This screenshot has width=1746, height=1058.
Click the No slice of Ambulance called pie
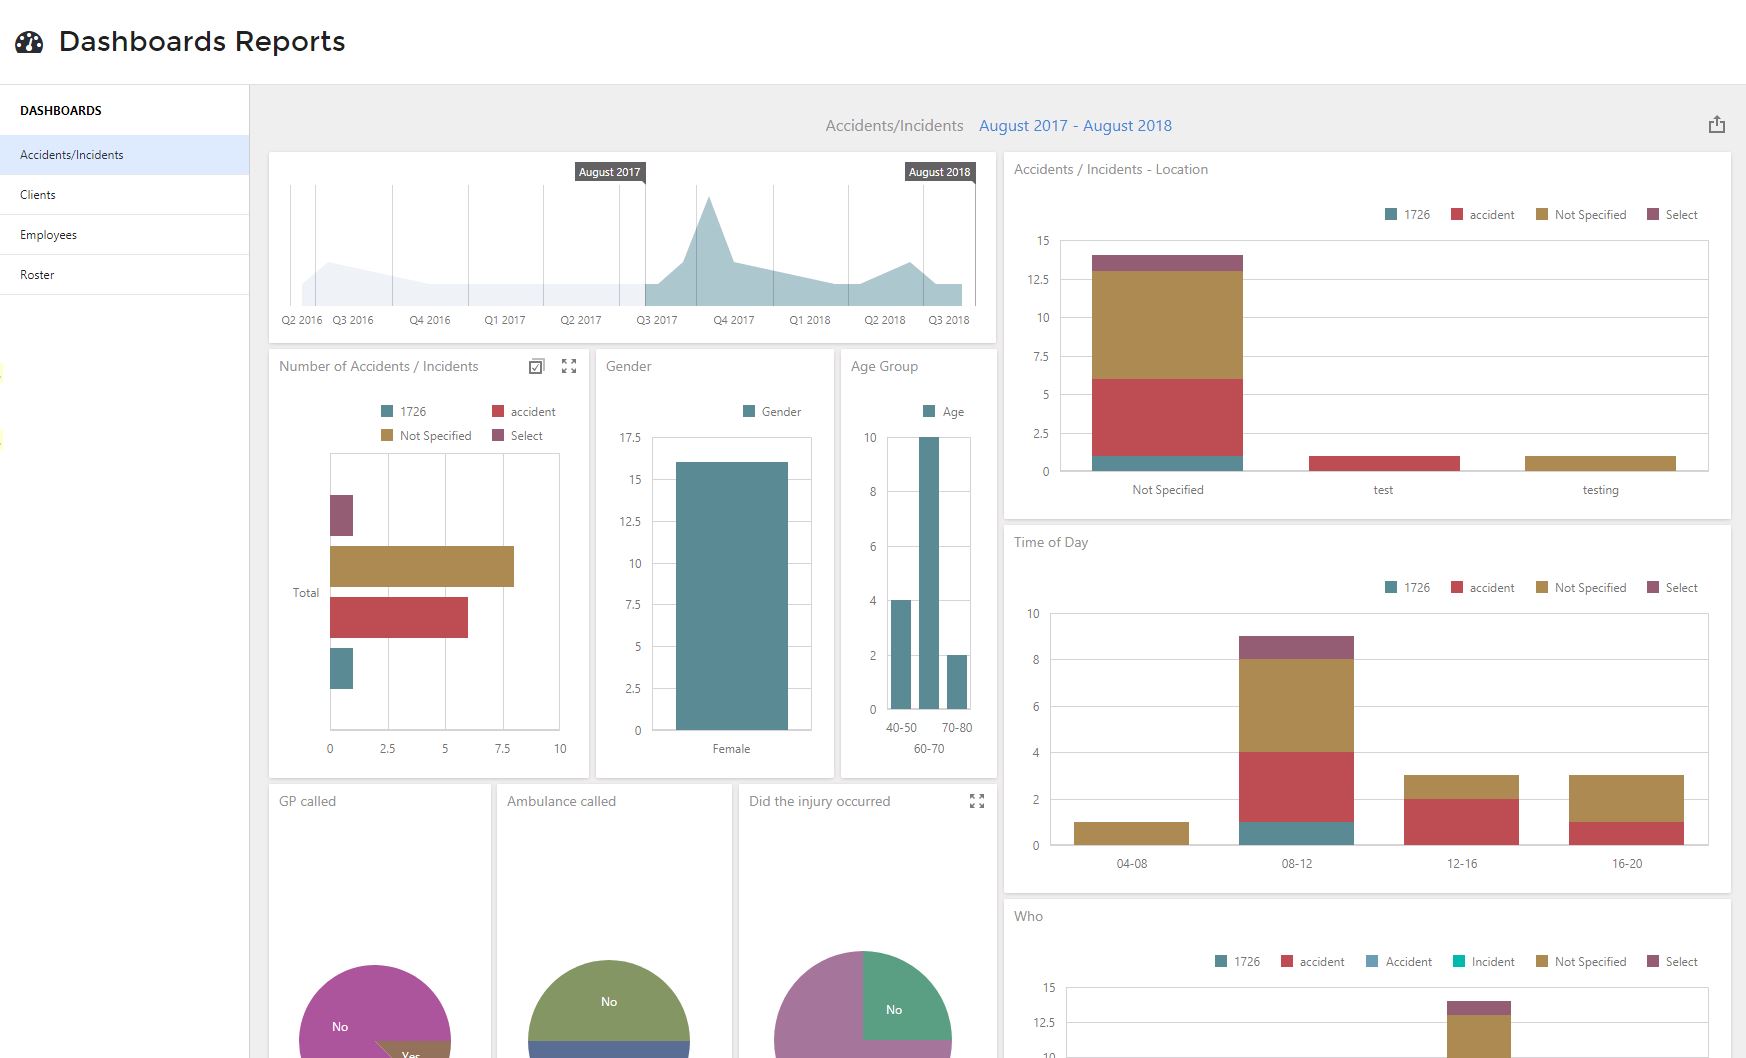609,1000
